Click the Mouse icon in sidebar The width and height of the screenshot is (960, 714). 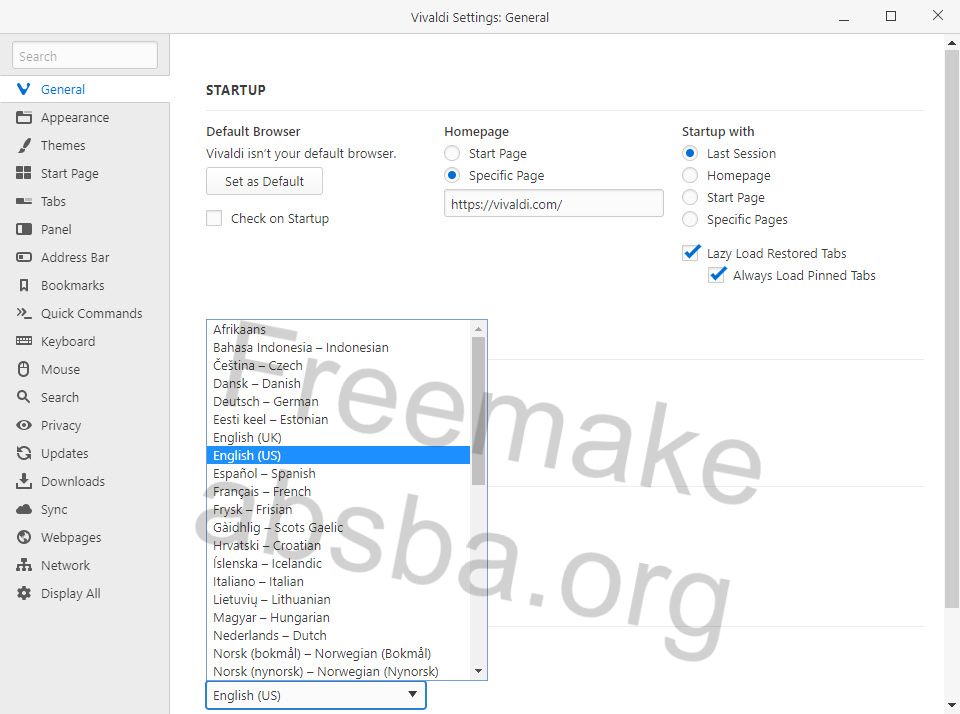(23, 369)
